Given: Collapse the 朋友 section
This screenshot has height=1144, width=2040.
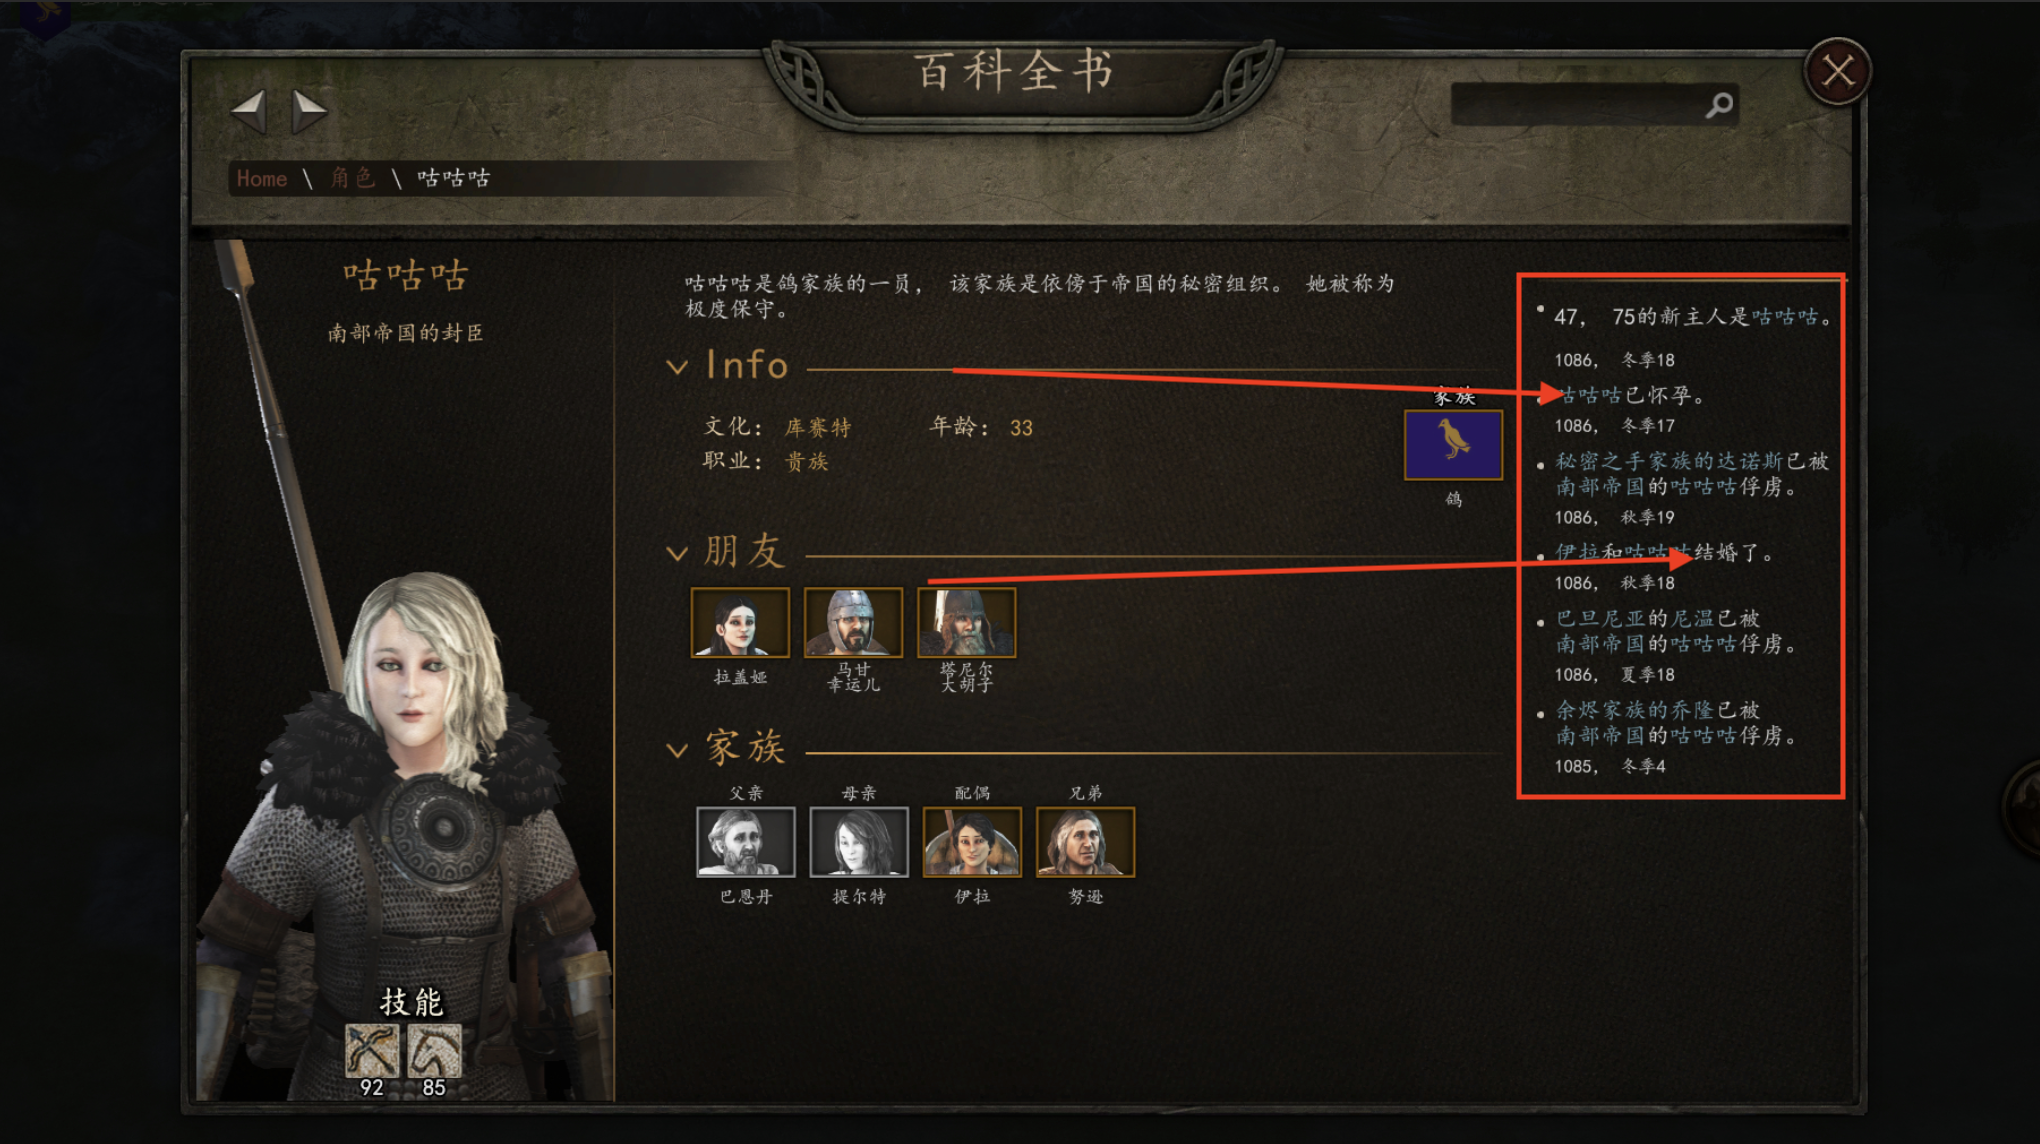Looking at the screenshot, I should [x=677, y=553].
